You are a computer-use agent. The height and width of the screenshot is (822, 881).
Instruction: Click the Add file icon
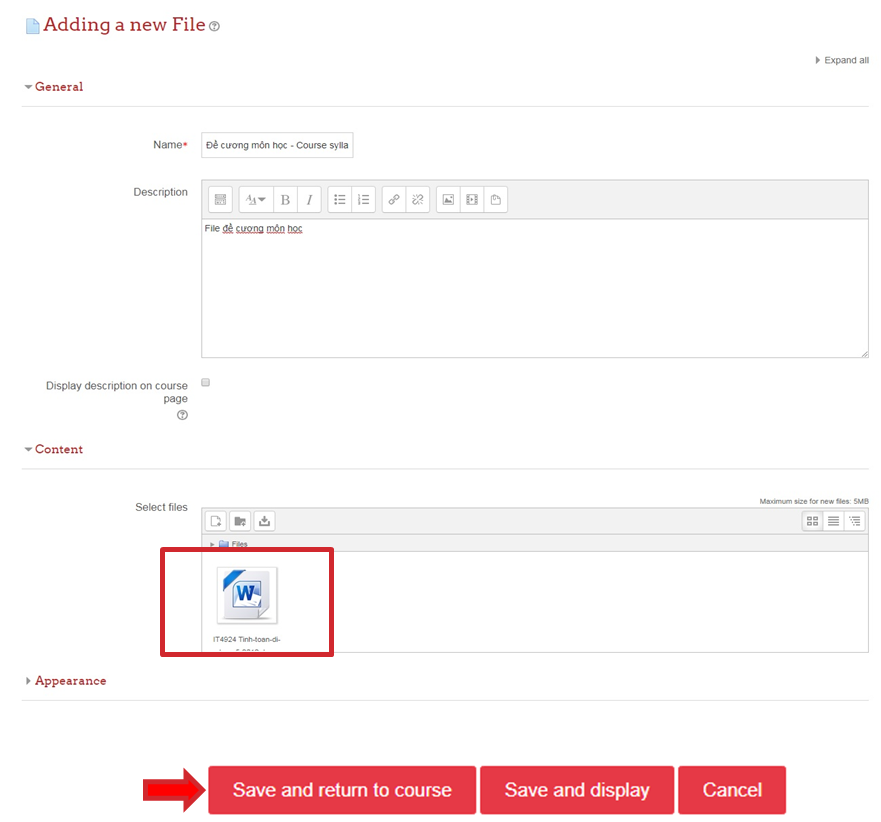[x=216, y=521]
